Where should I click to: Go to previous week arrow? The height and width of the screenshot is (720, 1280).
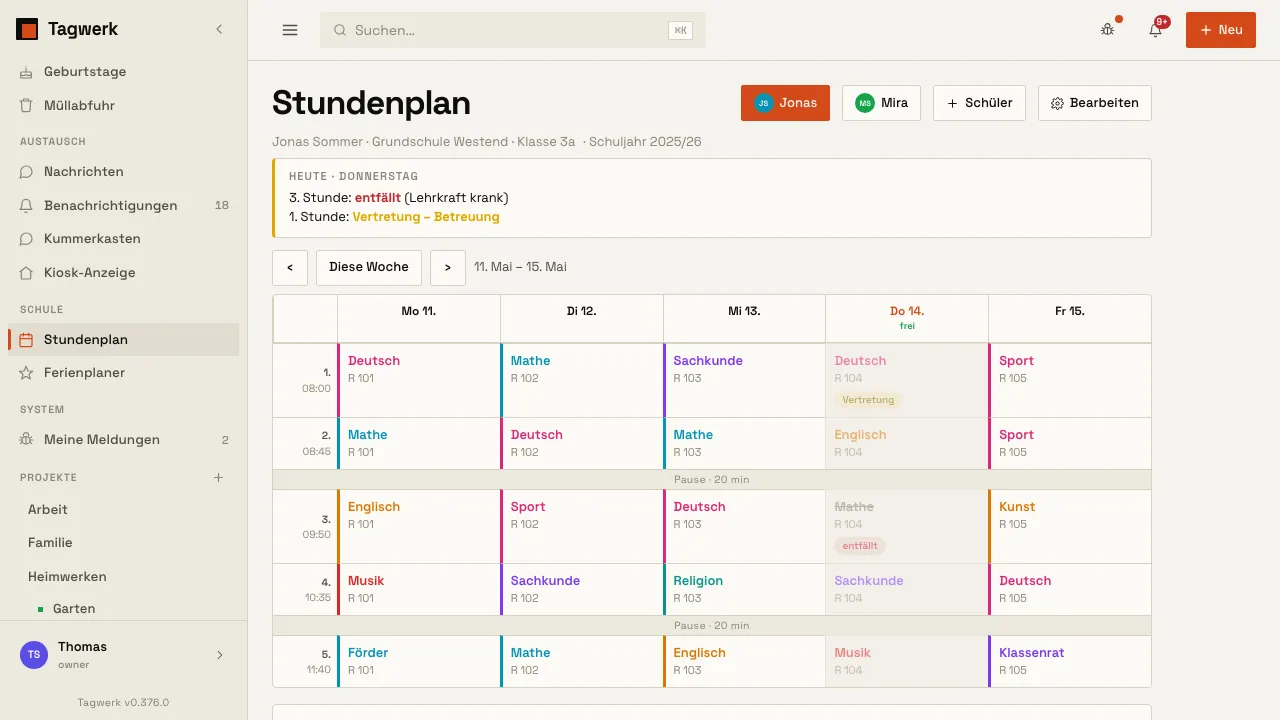coord(290,267)
